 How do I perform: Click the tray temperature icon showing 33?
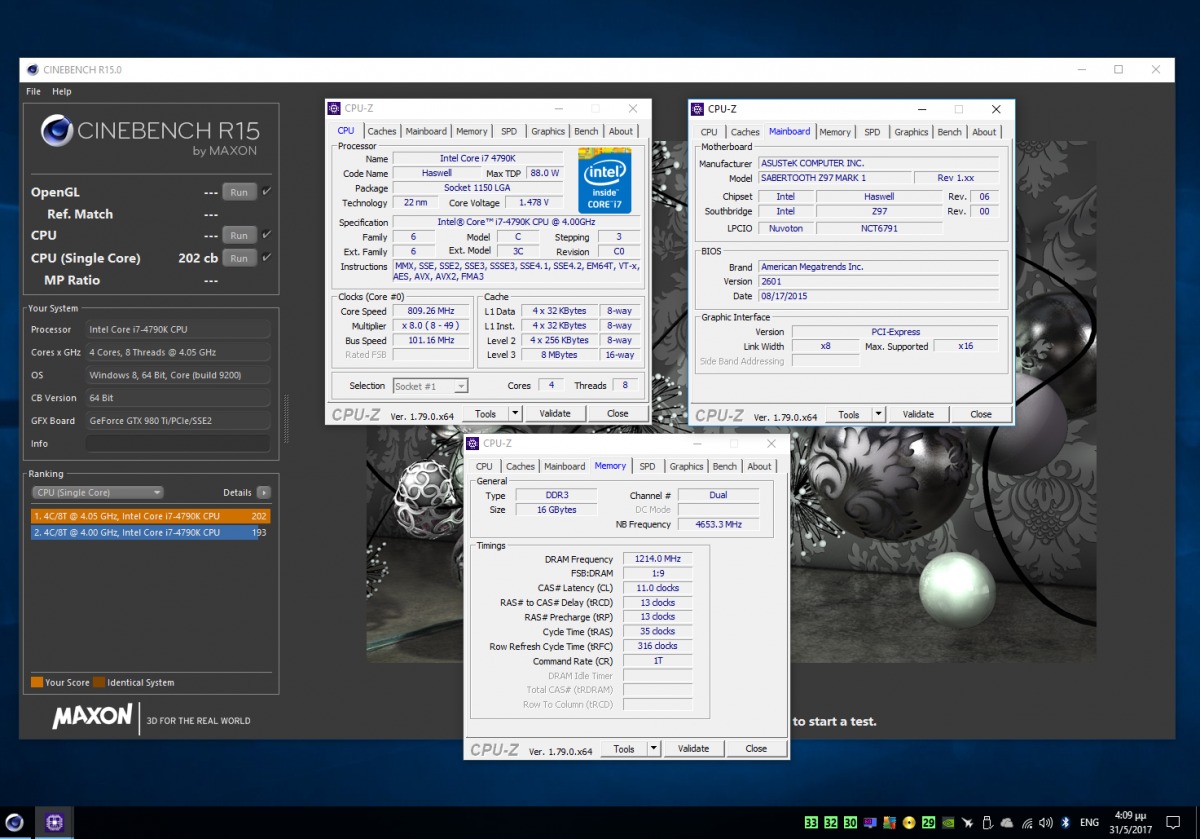[811, 822]
